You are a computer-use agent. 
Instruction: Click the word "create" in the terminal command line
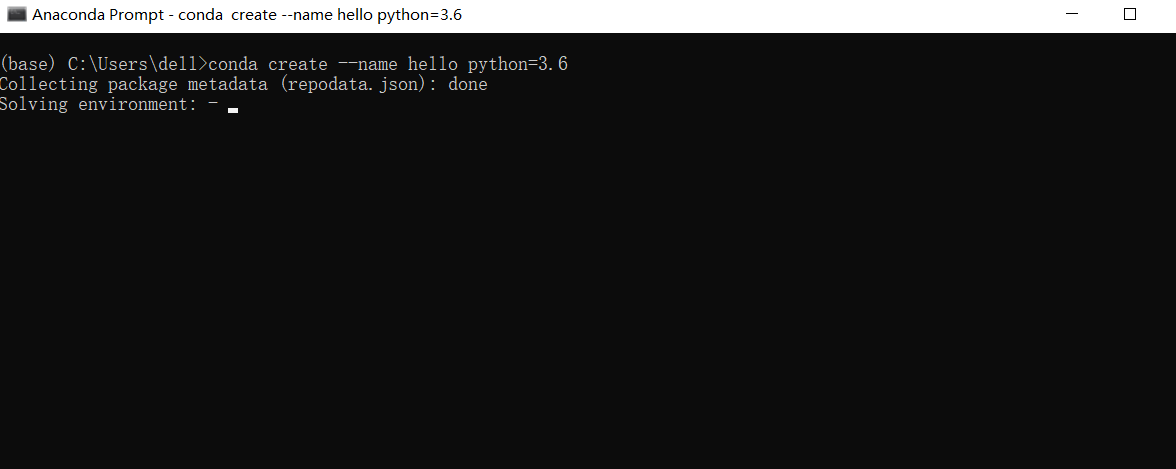pyautogui.click(x=298, y=65)
